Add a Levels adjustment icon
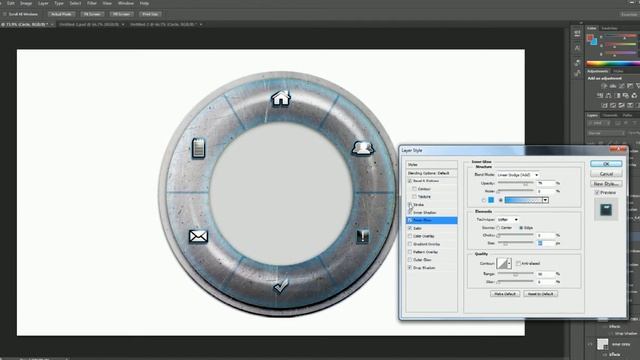 click(x=613, y=86)
